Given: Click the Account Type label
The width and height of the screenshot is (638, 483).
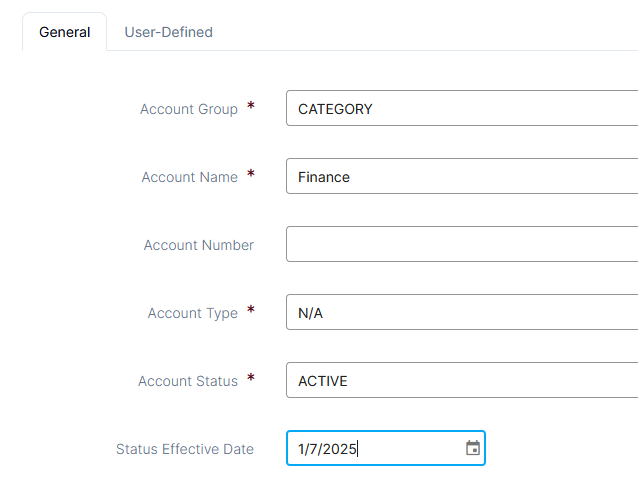Looking at the screenshot, I should pos(193,313).
